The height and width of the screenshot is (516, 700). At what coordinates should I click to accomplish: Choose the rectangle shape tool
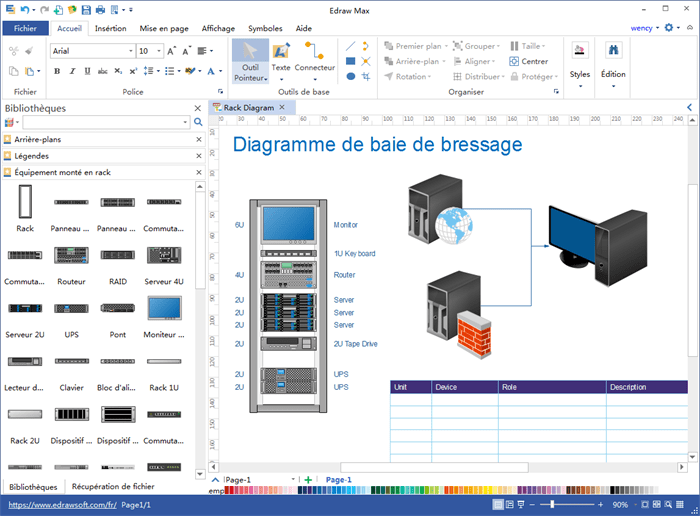[x=350, y=61]
